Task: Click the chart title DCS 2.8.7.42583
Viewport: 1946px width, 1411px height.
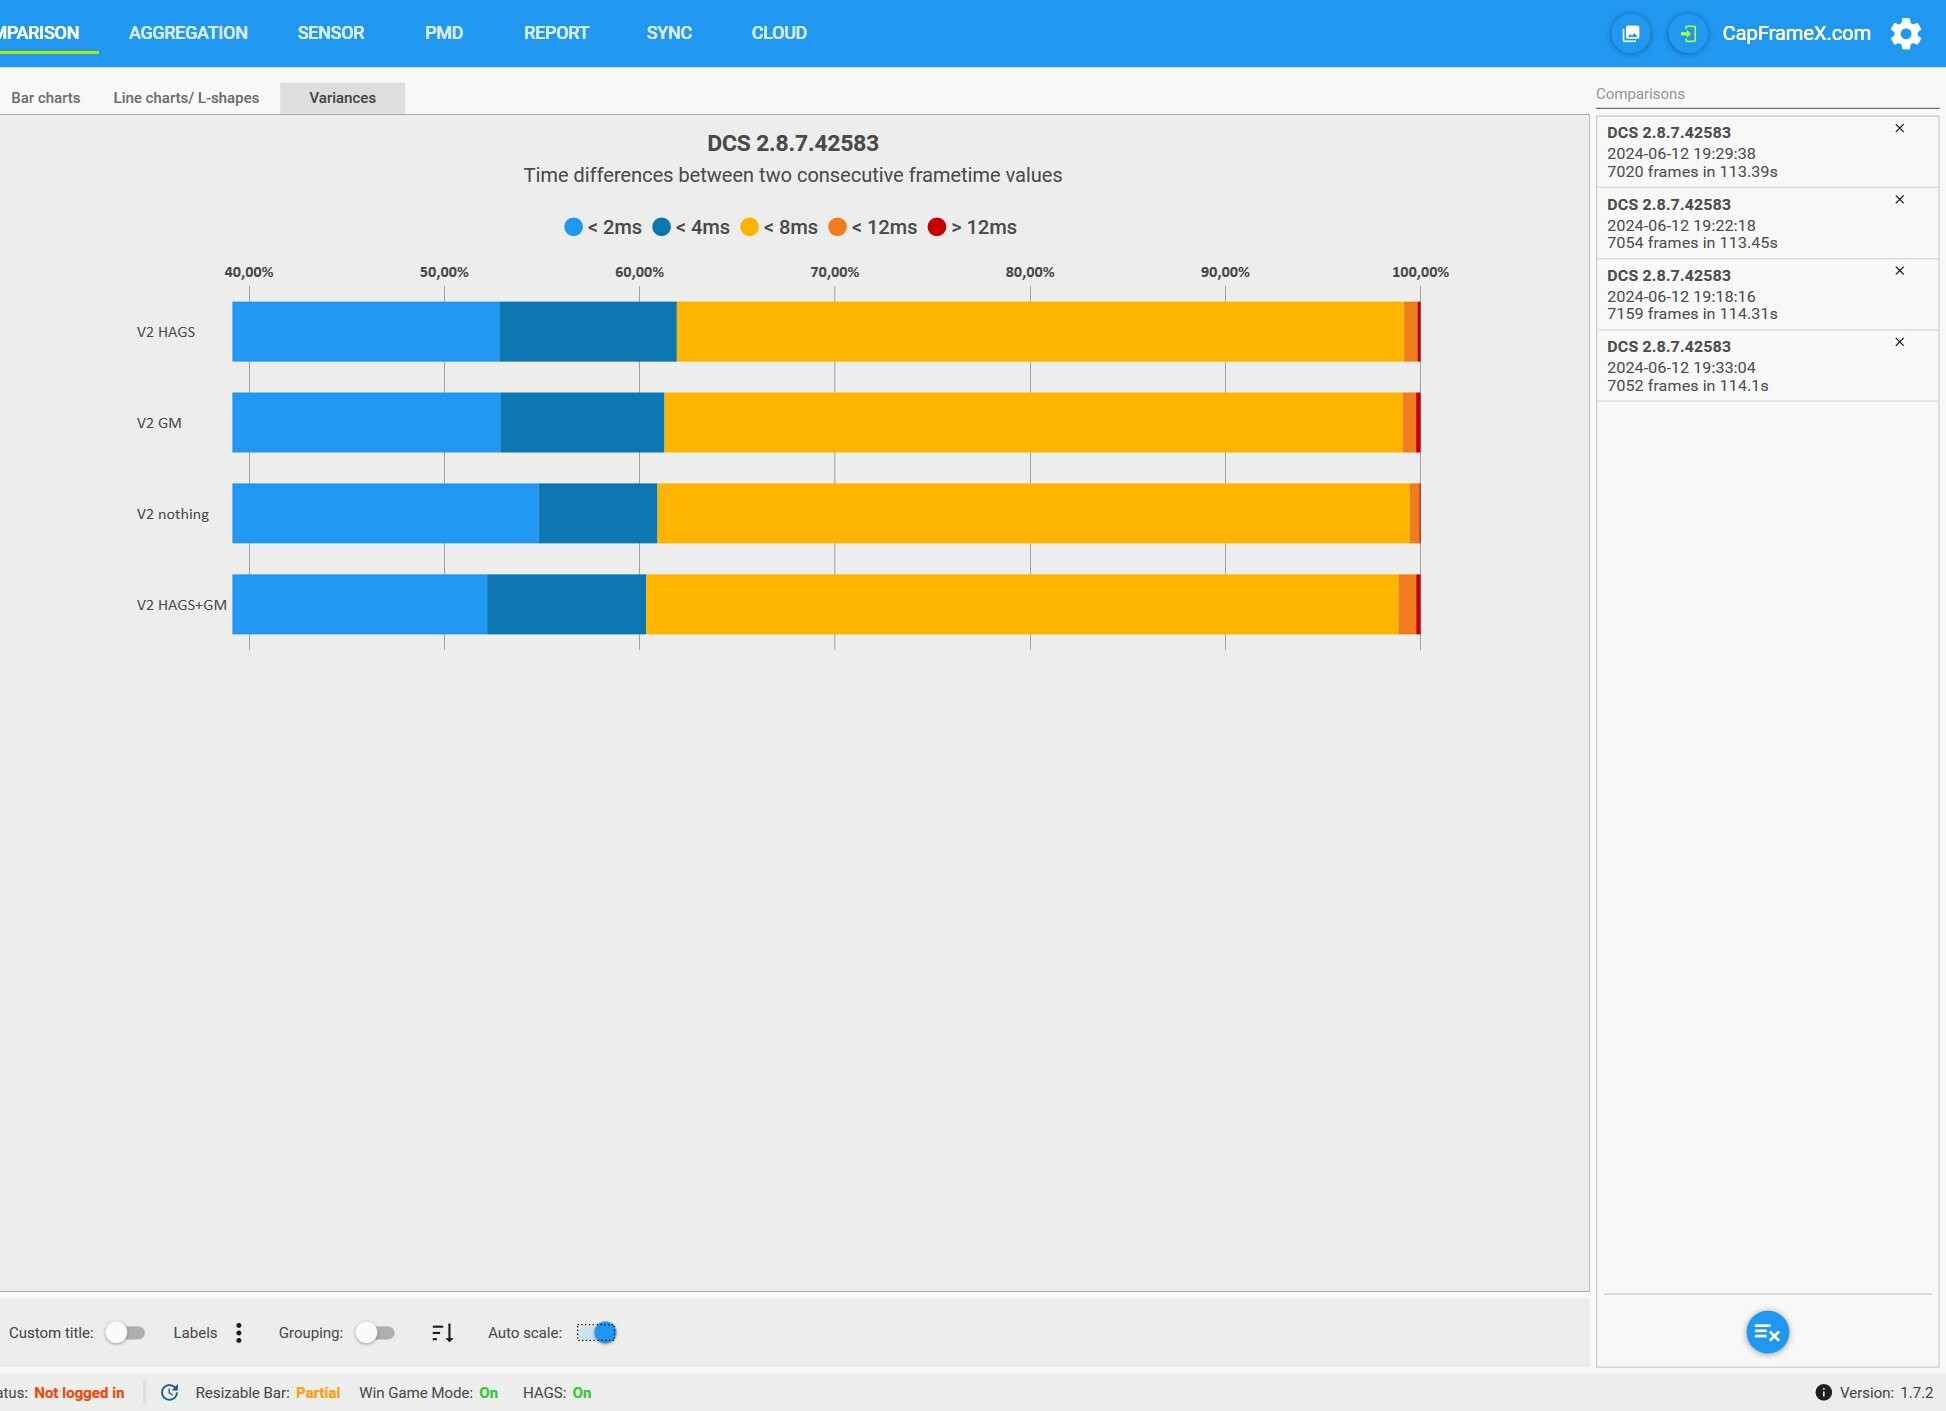Action: click(x=793, y=143)
